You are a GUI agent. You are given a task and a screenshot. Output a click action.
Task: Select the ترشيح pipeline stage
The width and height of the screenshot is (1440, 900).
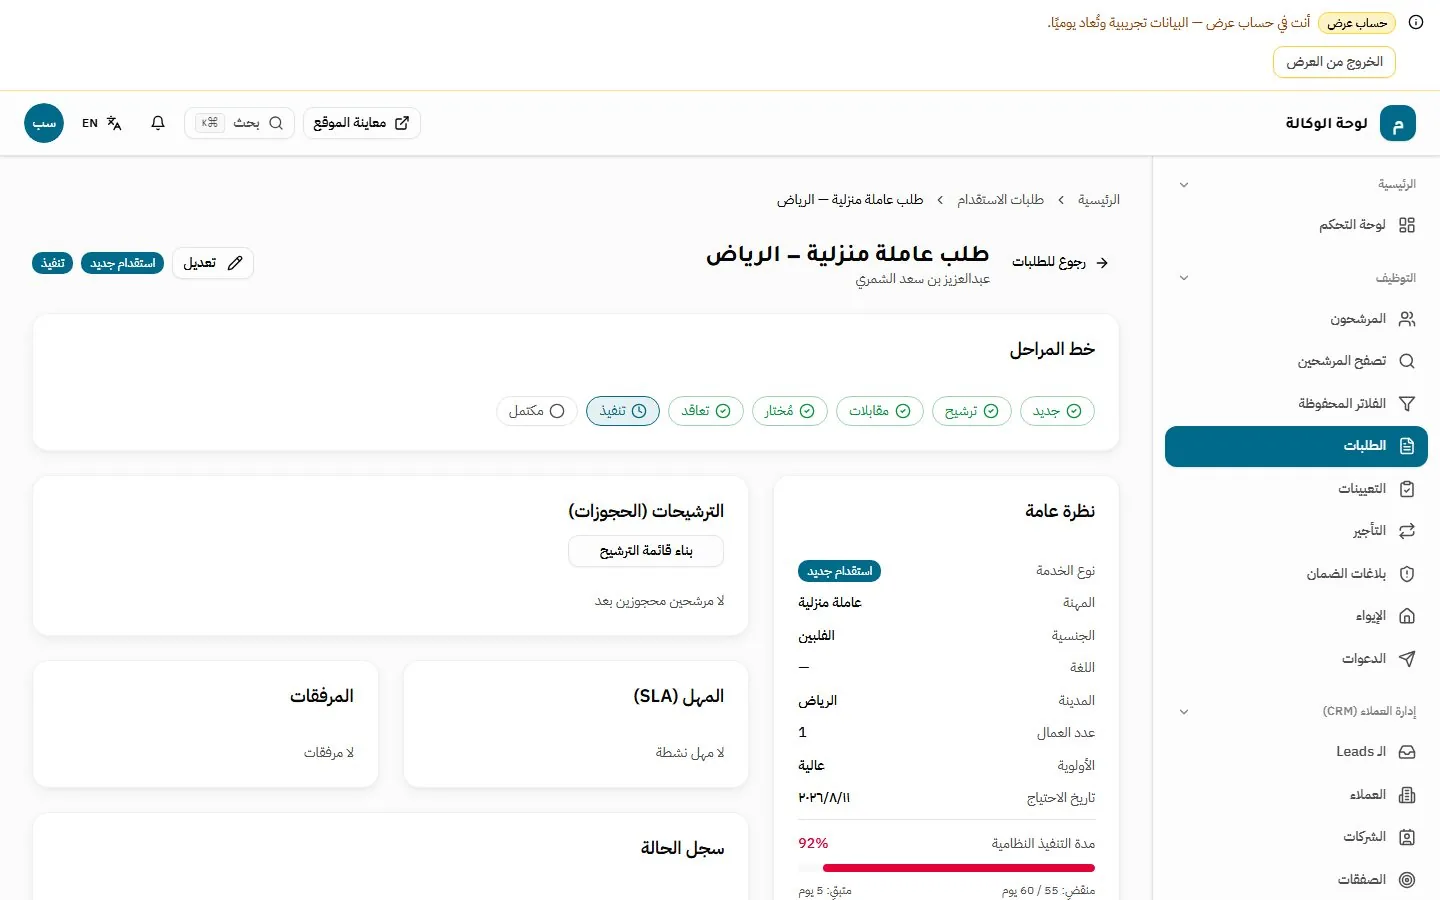(x=972, y=411)
